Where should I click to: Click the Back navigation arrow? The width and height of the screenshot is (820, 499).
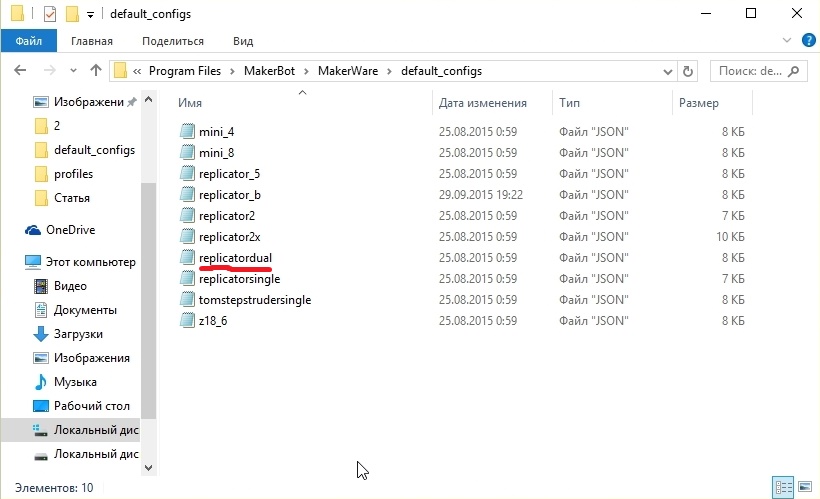20,70
